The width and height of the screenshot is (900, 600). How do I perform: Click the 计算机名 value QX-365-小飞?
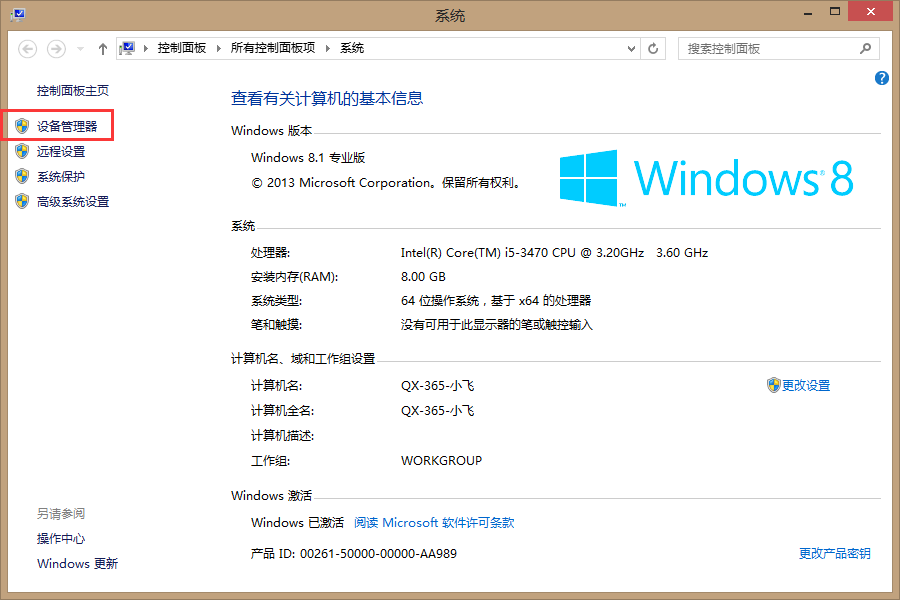pyautogui.click(x=437, y=386)
